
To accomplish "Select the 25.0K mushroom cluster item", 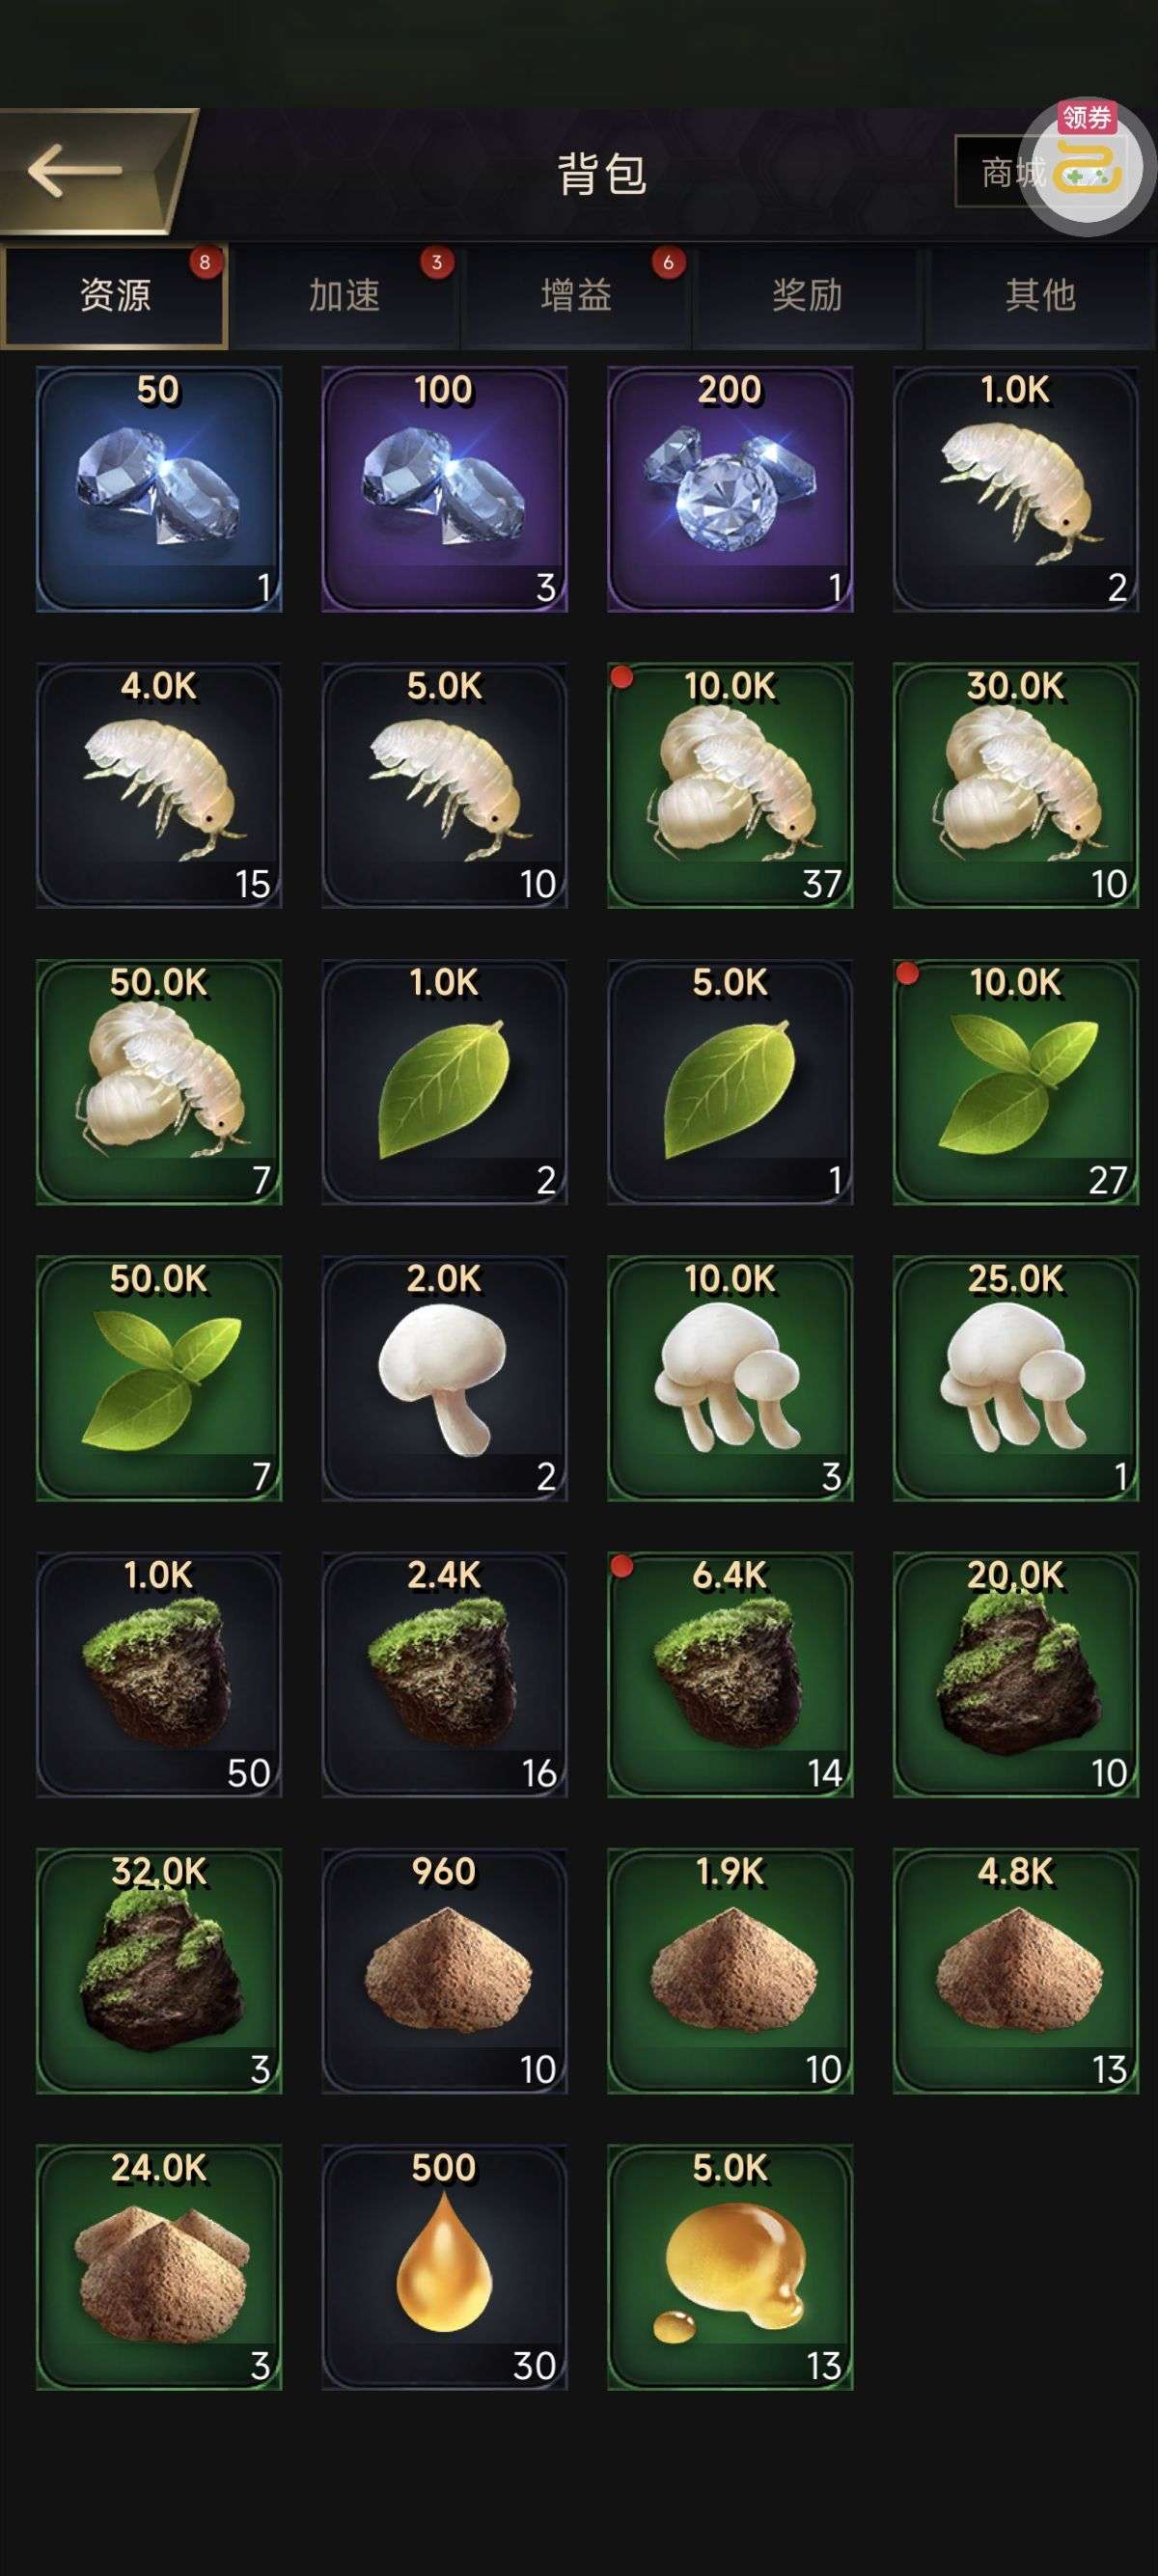I will pyautogui.click(x=1015, y=1378).
